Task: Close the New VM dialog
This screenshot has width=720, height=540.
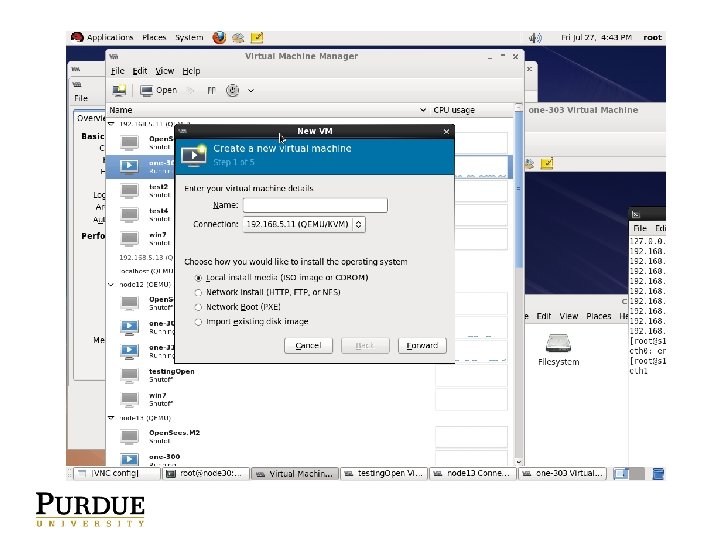Action: point(446,132)
